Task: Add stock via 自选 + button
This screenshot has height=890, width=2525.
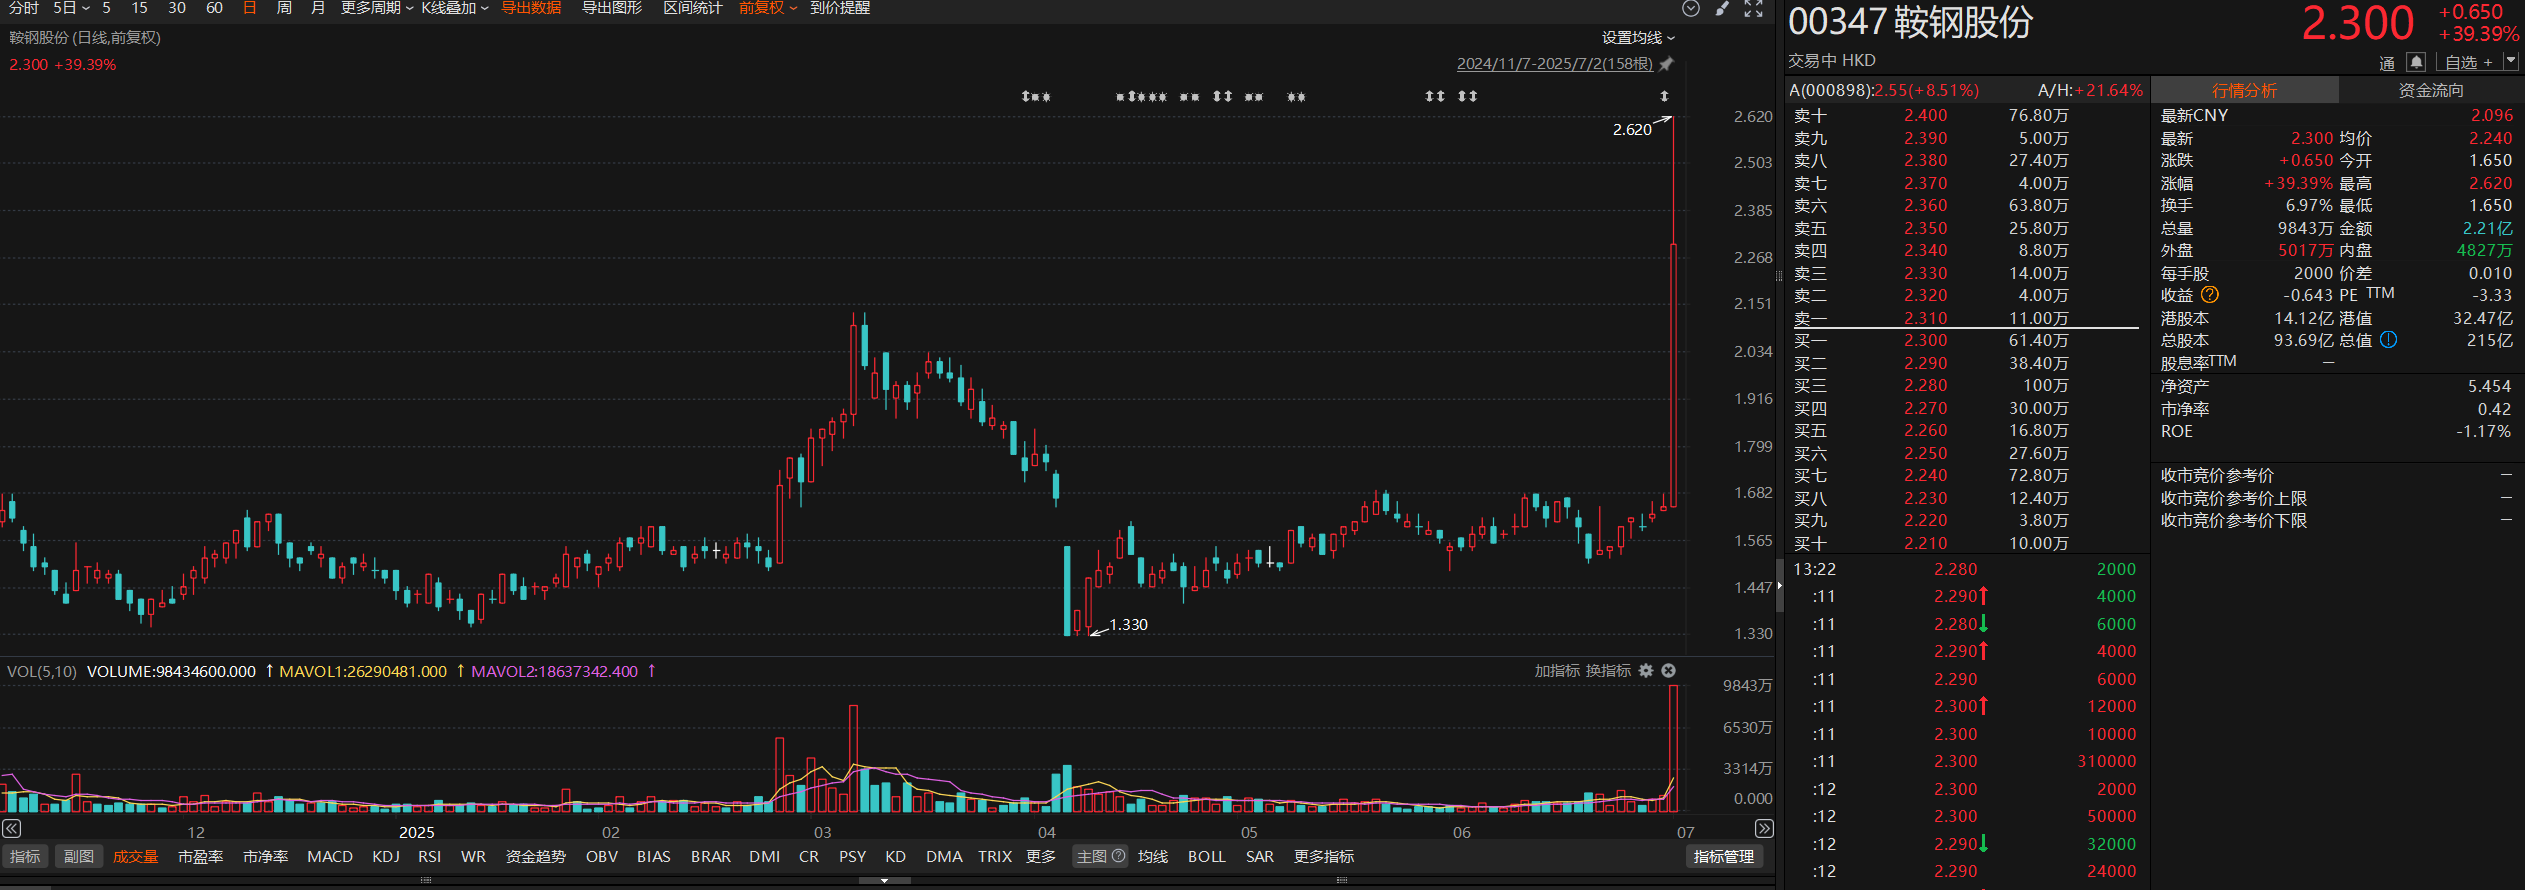Action: (2469, 62)
